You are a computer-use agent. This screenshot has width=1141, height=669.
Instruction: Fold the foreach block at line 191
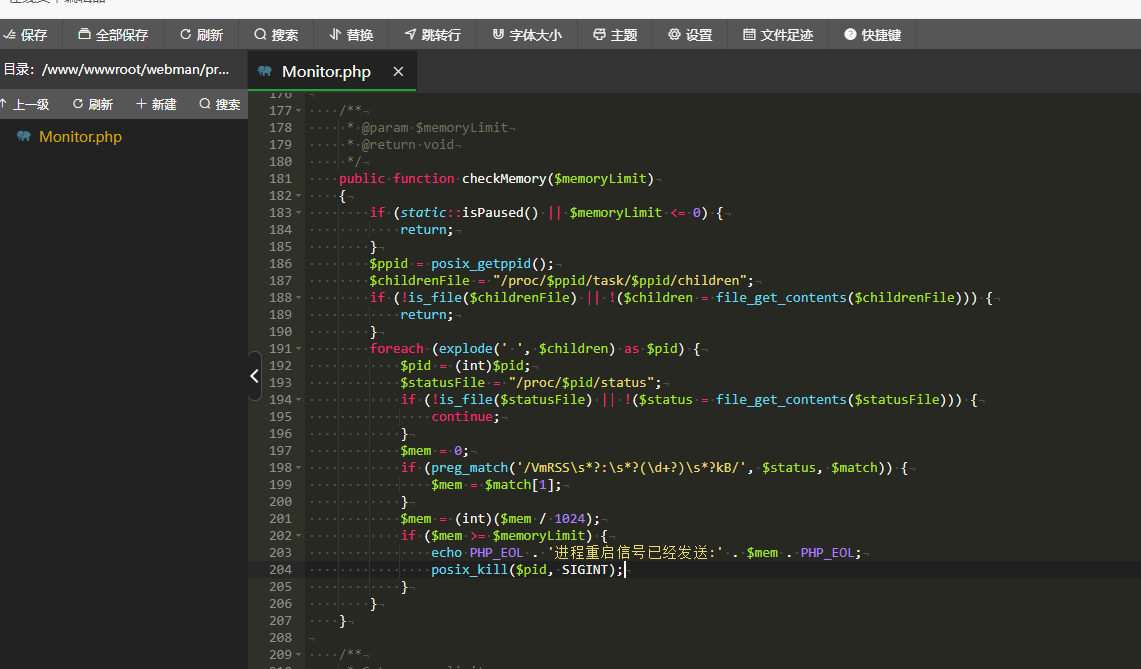pos(298,349)
